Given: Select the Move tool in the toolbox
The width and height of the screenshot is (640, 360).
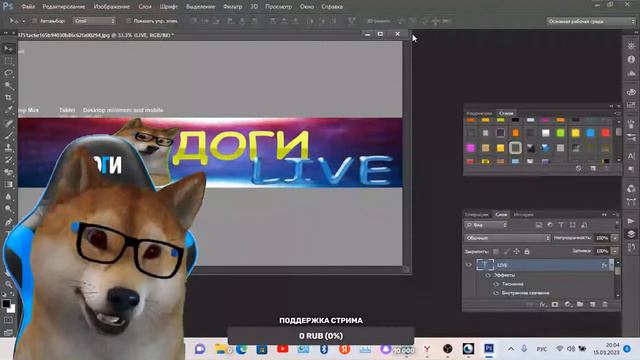Looking at the screenshot, I should (9, 49).
